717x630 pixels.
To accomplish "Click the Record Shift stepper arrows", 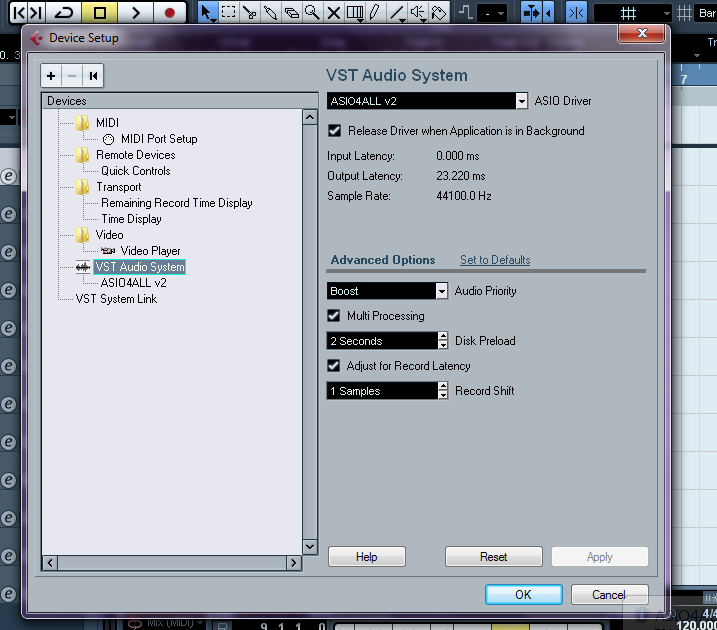I will click(x=443, y=391).
